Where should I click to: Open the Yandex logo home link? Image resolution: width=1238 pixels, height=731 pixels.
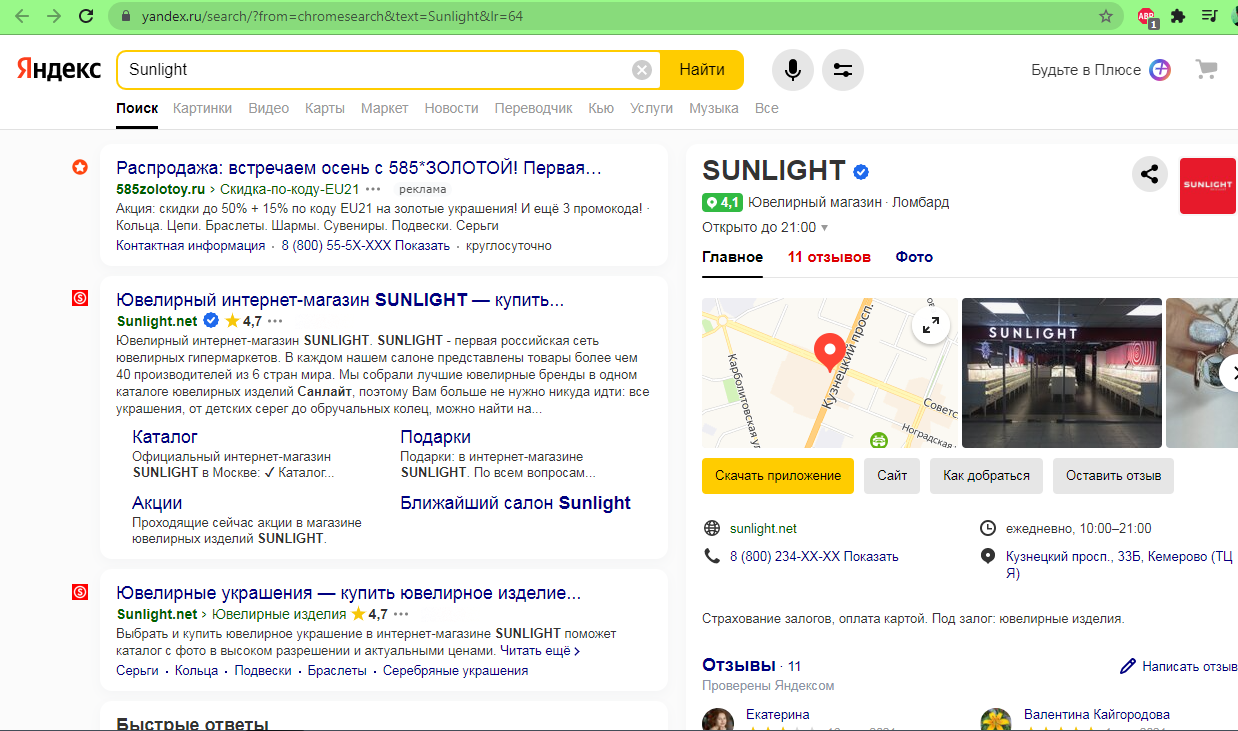(x=59, y=69)
